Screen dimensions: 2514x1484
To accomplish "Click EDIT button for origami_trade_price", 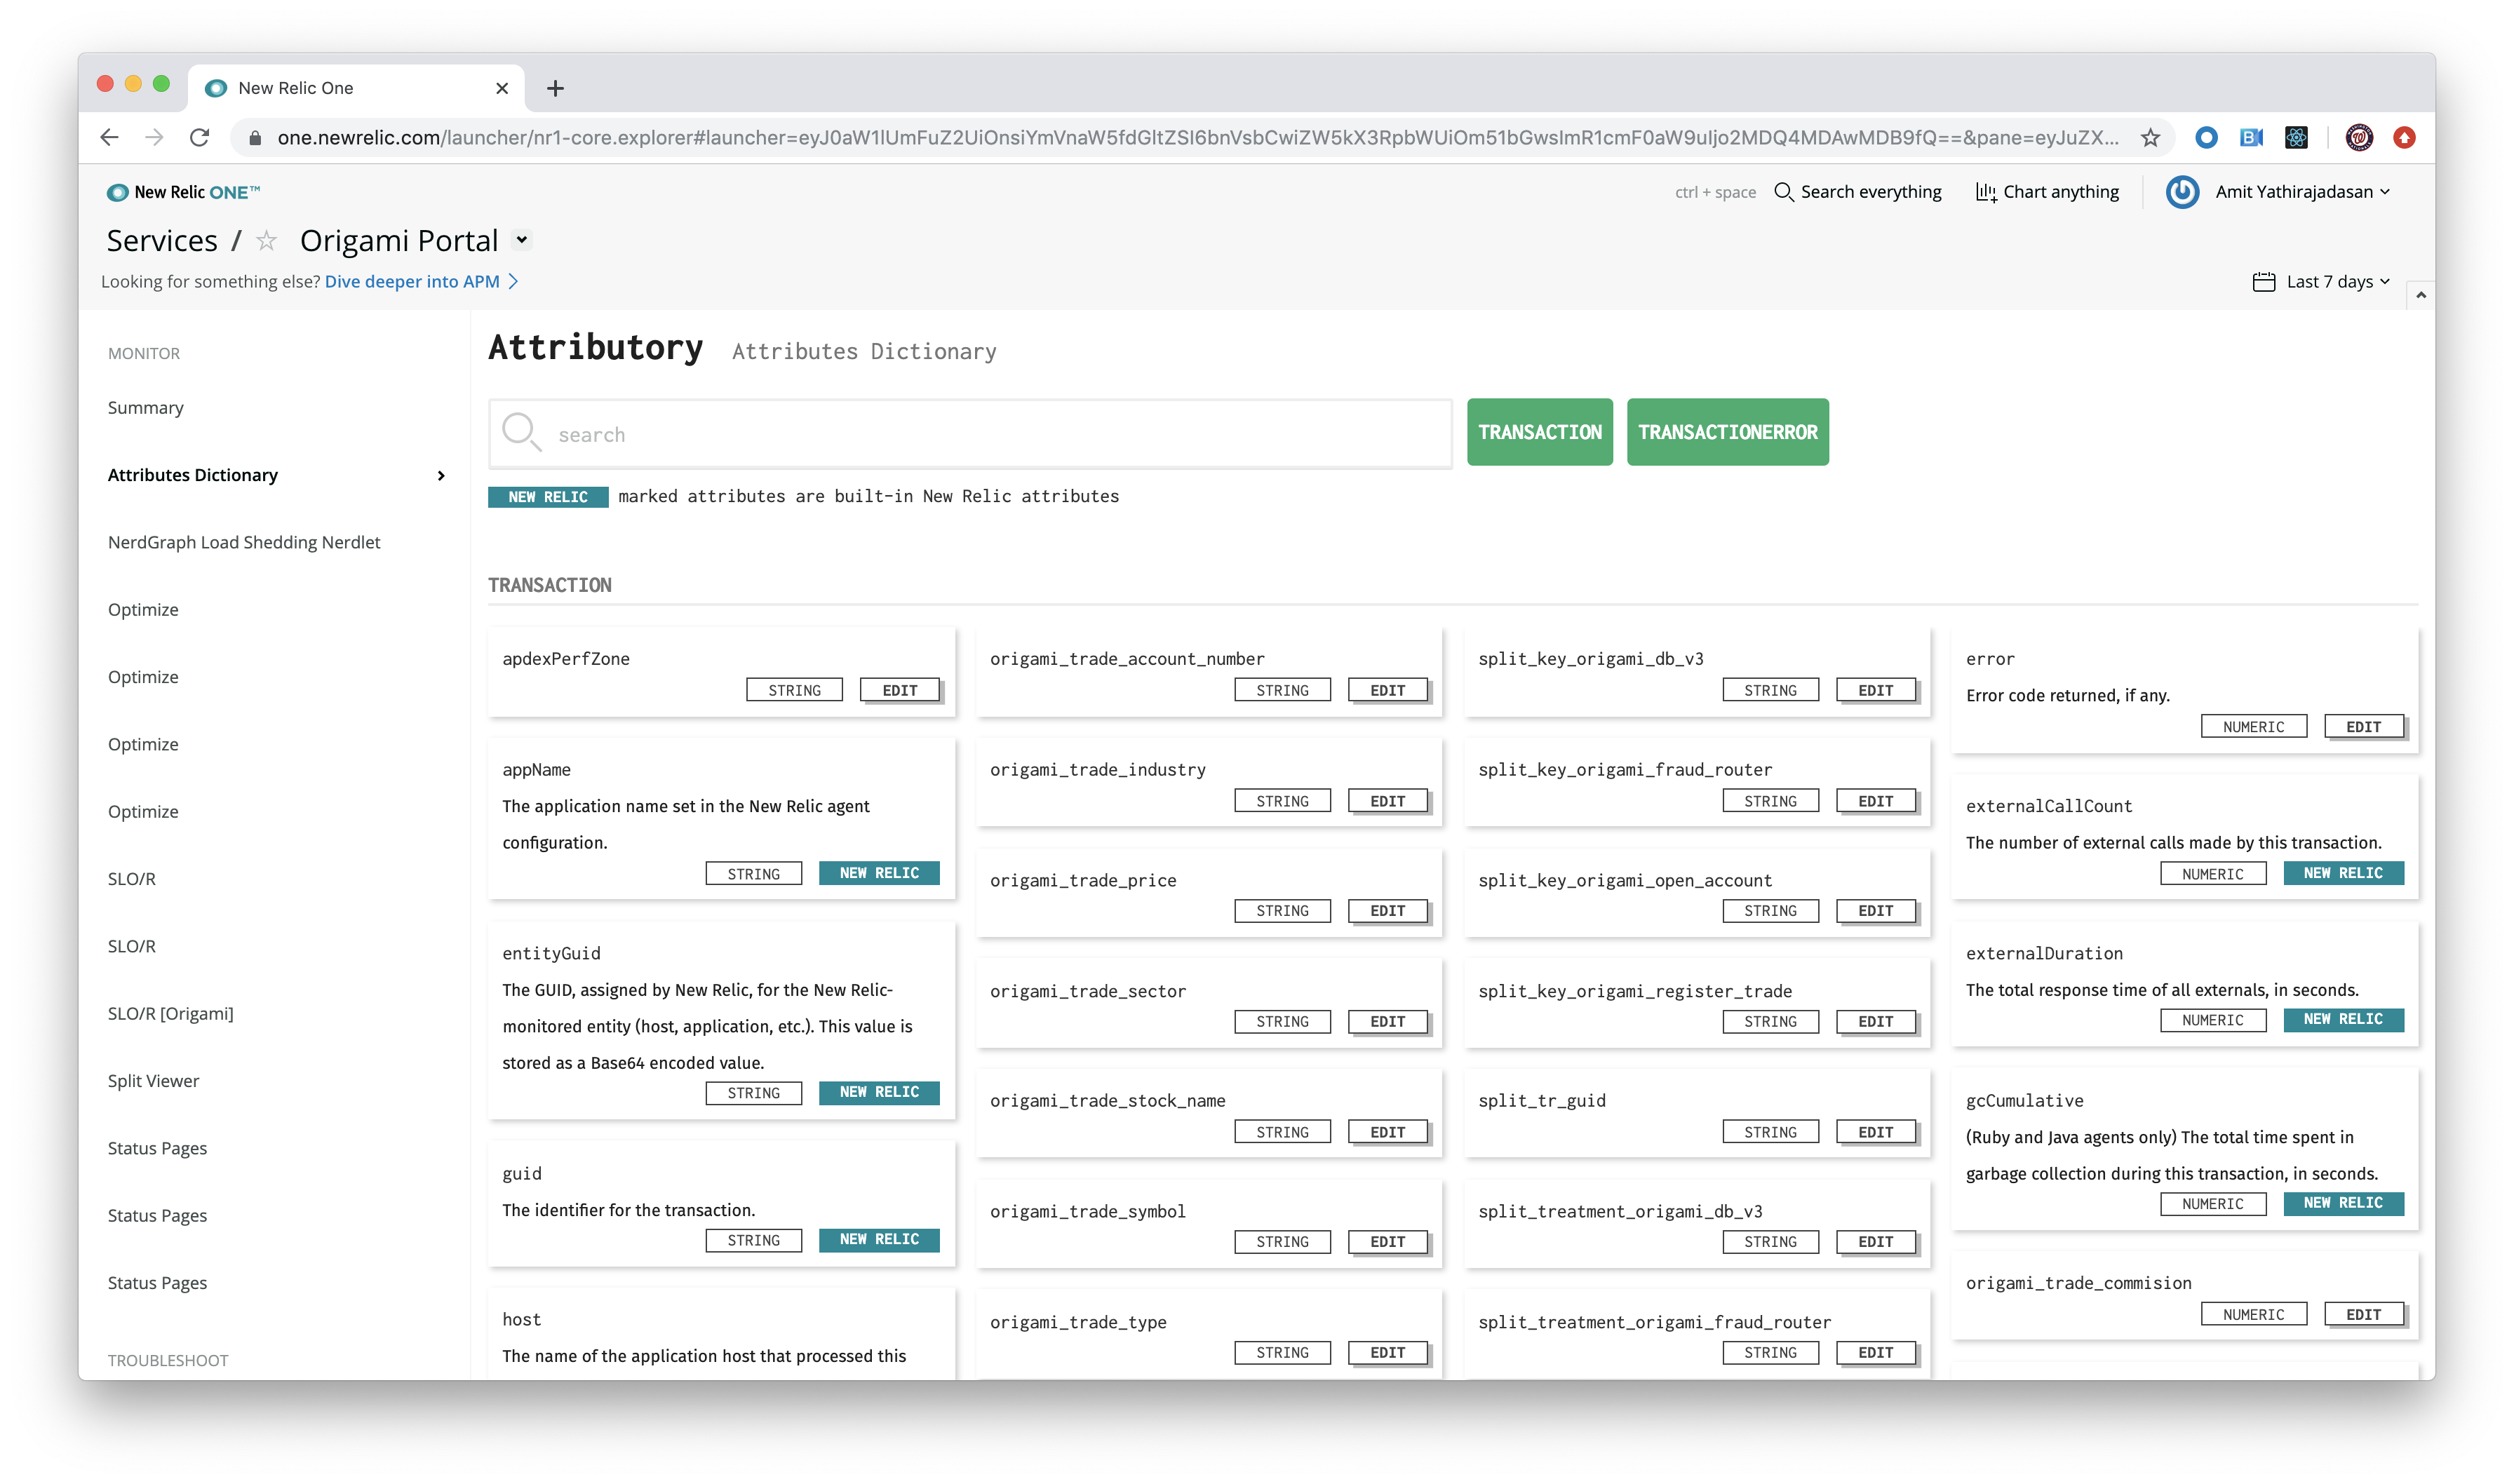I will (1387, 910).
